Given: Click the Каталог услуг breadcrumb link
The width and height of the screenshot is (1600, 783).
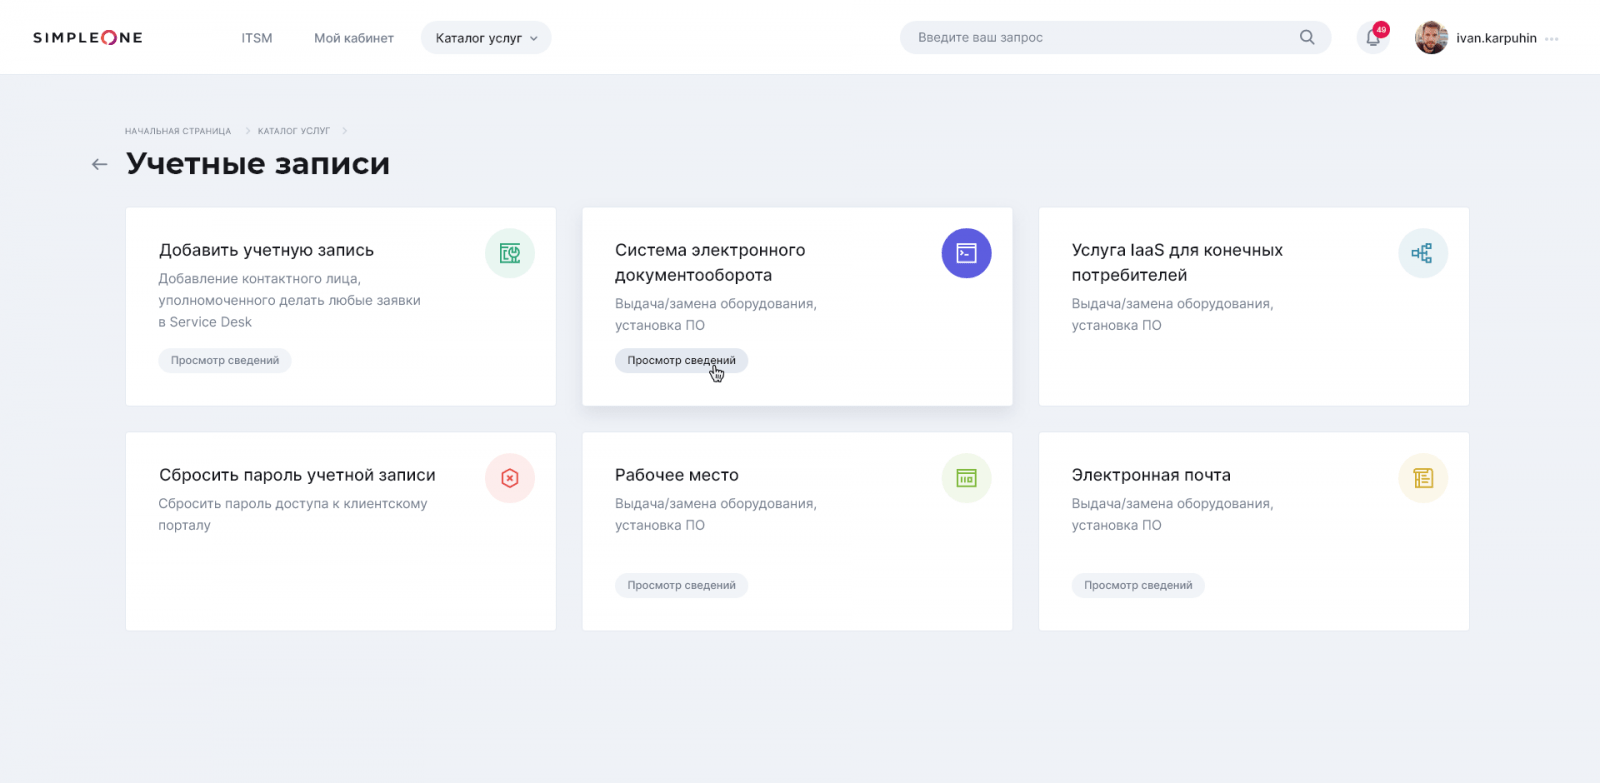Looking at the screenshot, I should coord(294,131).
